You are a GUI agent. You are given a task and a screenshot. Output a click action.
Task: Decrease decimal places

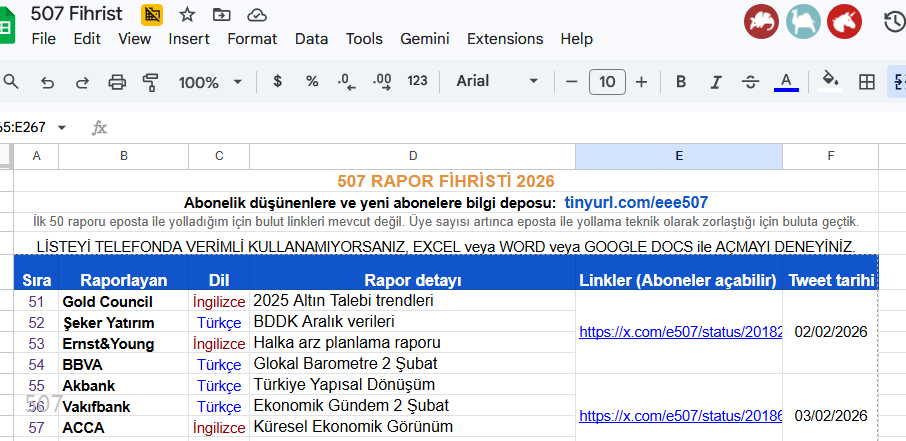coord(347,82)
